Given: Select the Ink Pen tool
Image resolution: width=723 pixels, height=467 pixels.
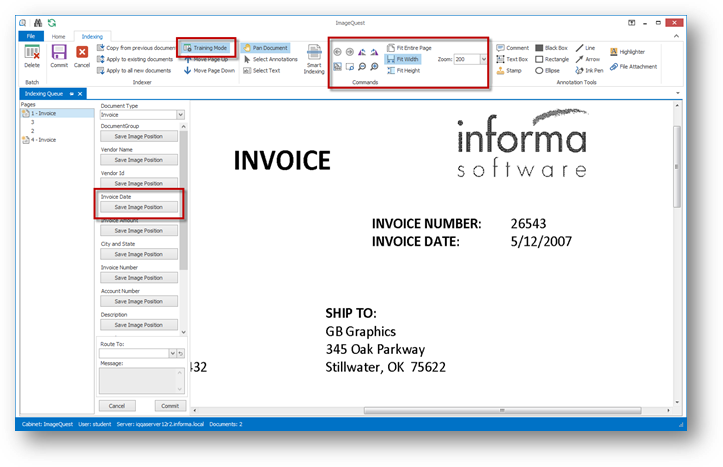Looking at the screenshot, I should (x=589, y=71).
